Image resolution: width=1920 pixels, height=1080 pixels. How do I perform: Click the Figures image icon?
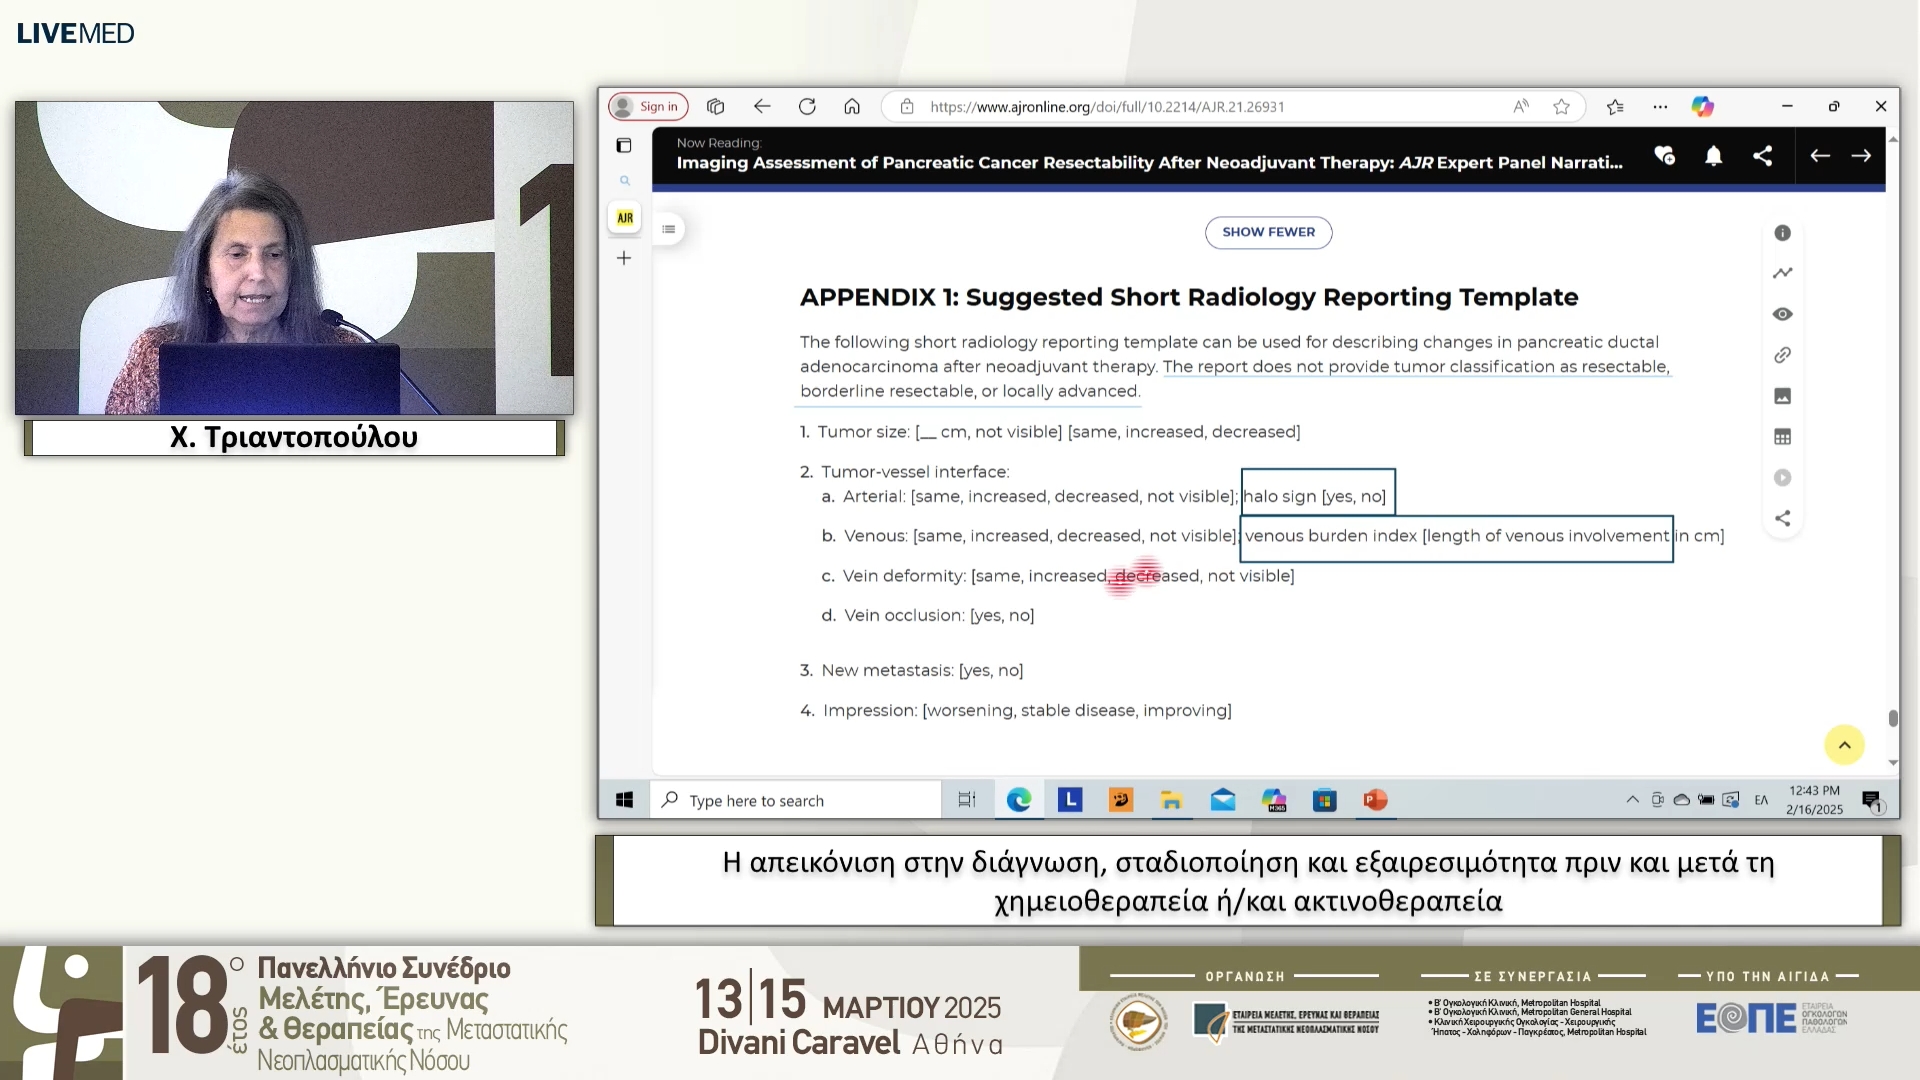coord(1782,396)
